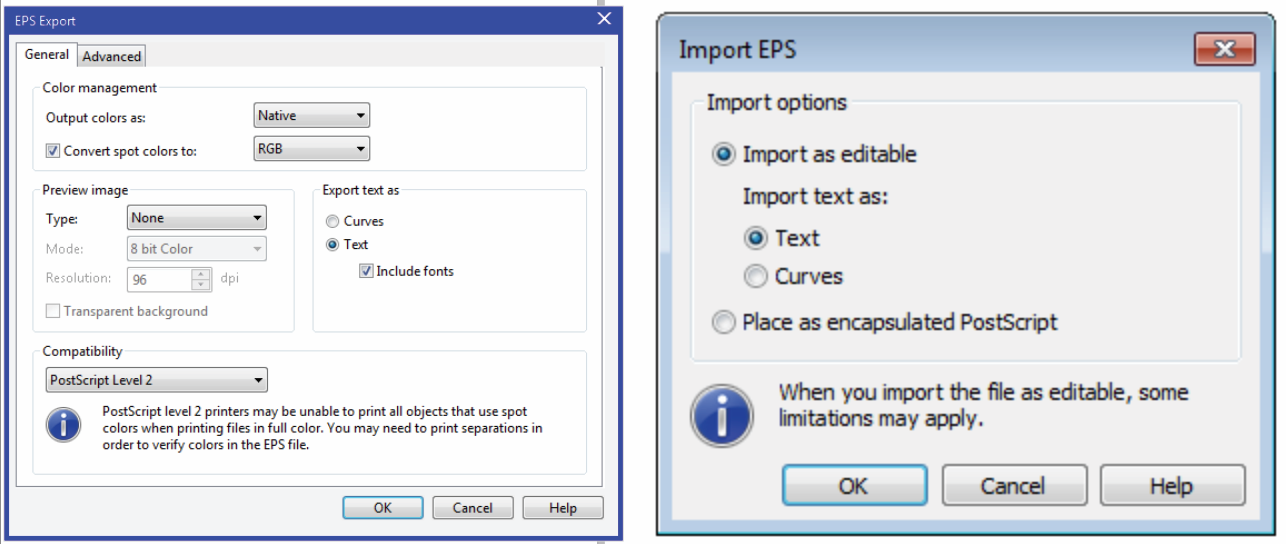
Task: Select Curves under Export text as
Action: click(x=333, y=222)
